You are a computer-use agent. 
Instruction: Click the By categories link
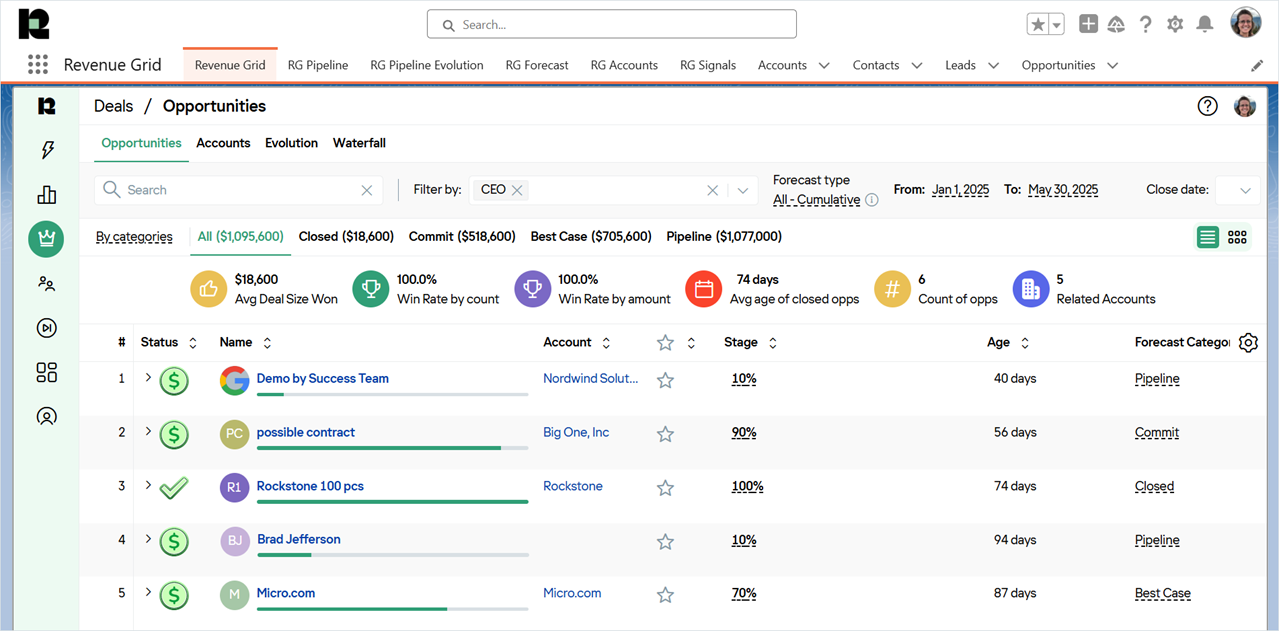pos(134,237)
